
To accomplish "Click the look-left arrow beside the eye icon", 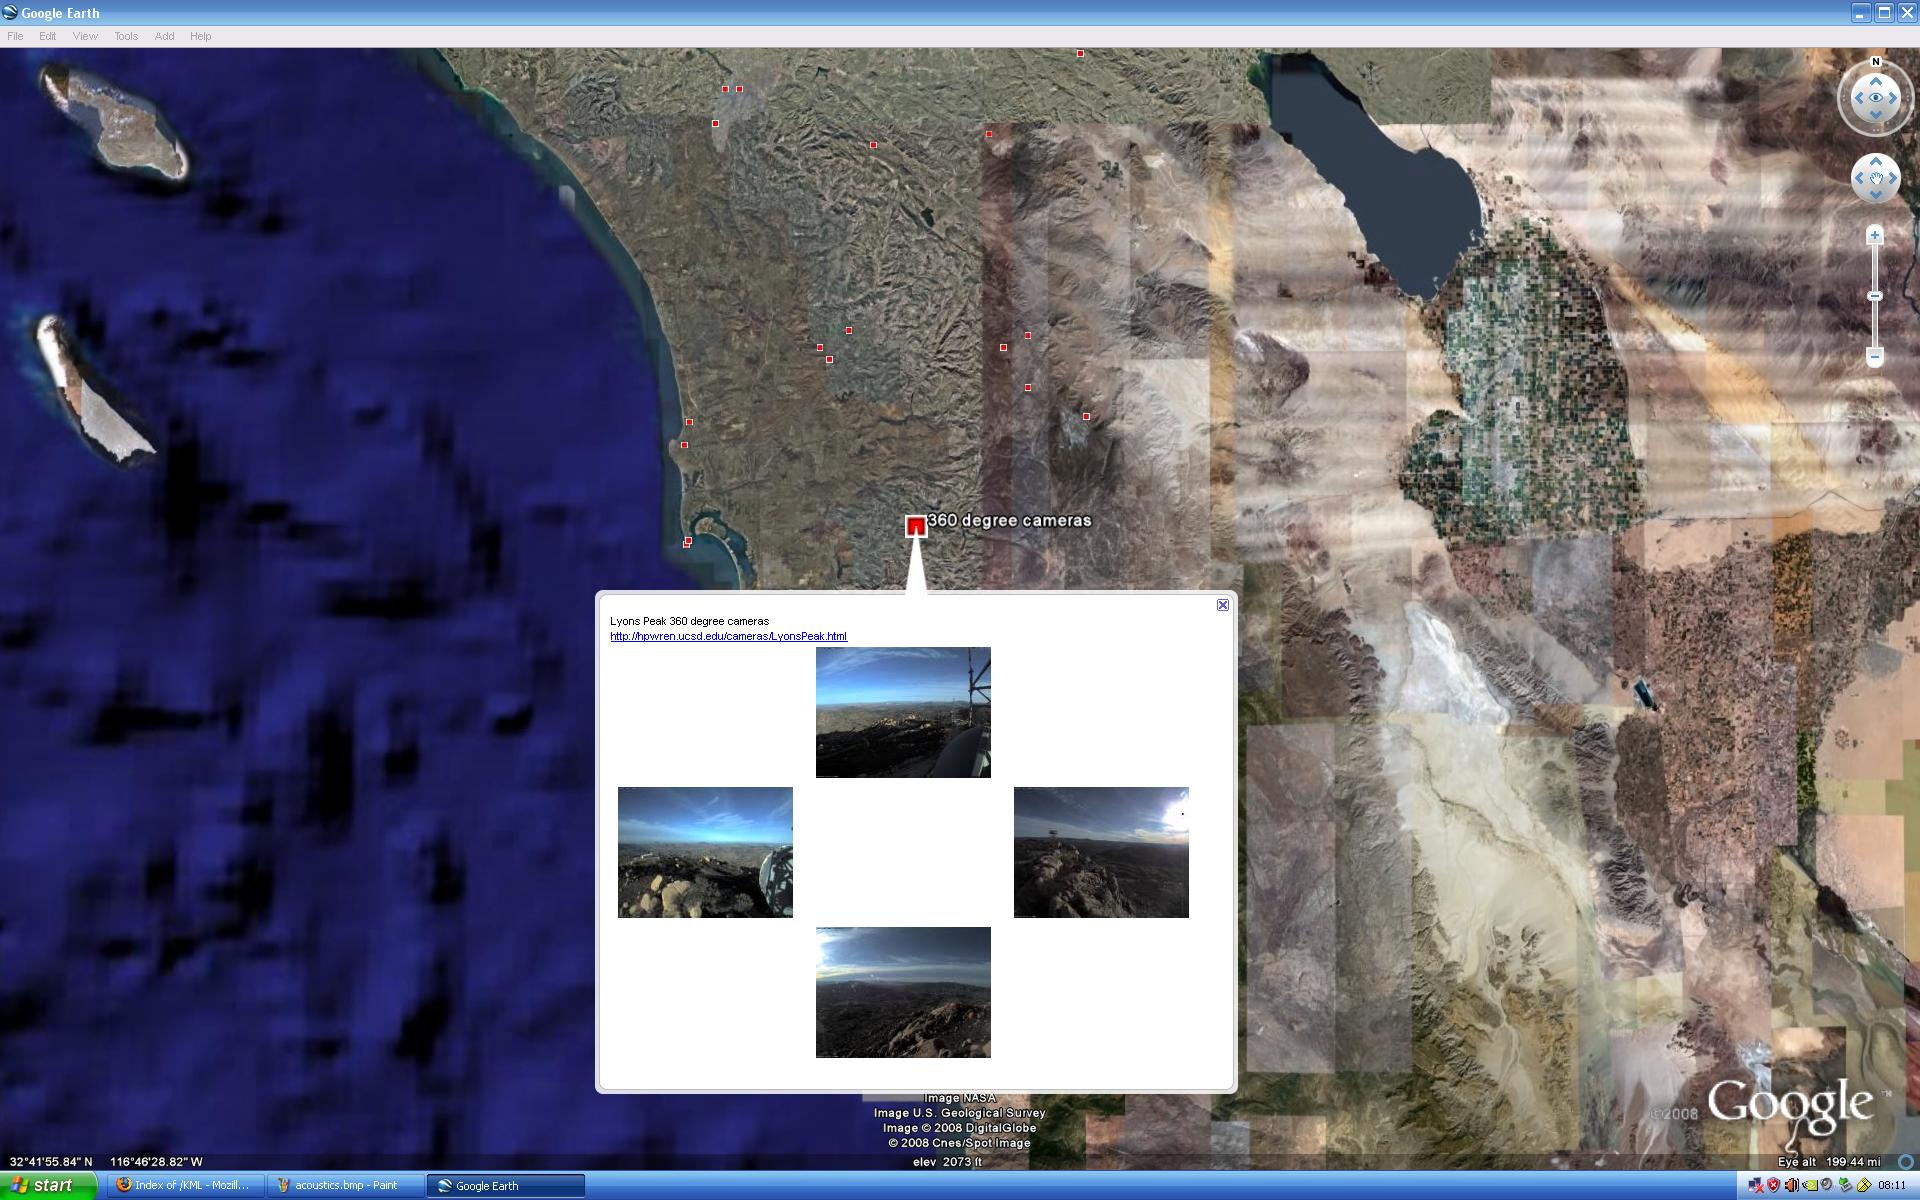I will 1857,98.
